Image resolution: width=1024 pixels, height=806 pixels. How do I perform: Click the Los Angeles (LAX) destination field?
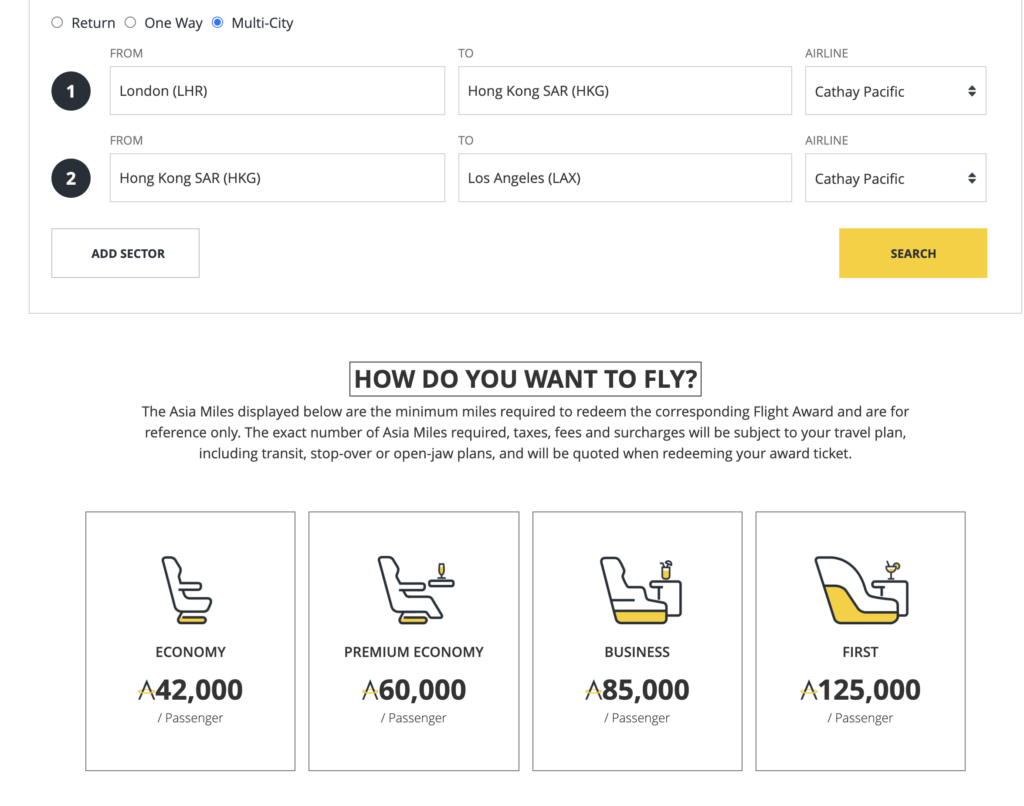coord(625,177)
